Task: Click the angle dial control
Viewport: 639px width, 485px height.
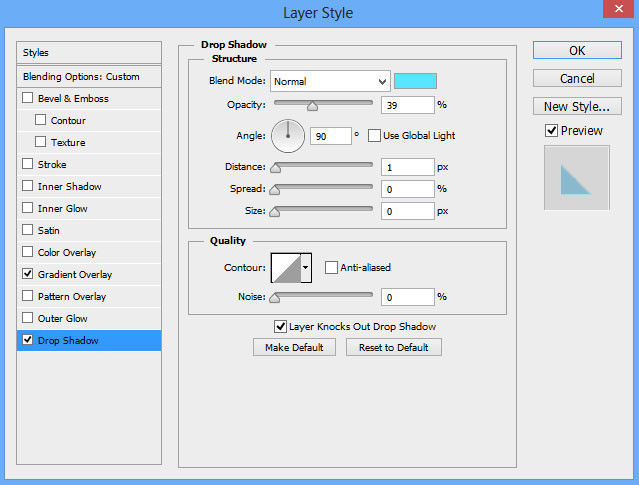Action: (x=288, y=135)
